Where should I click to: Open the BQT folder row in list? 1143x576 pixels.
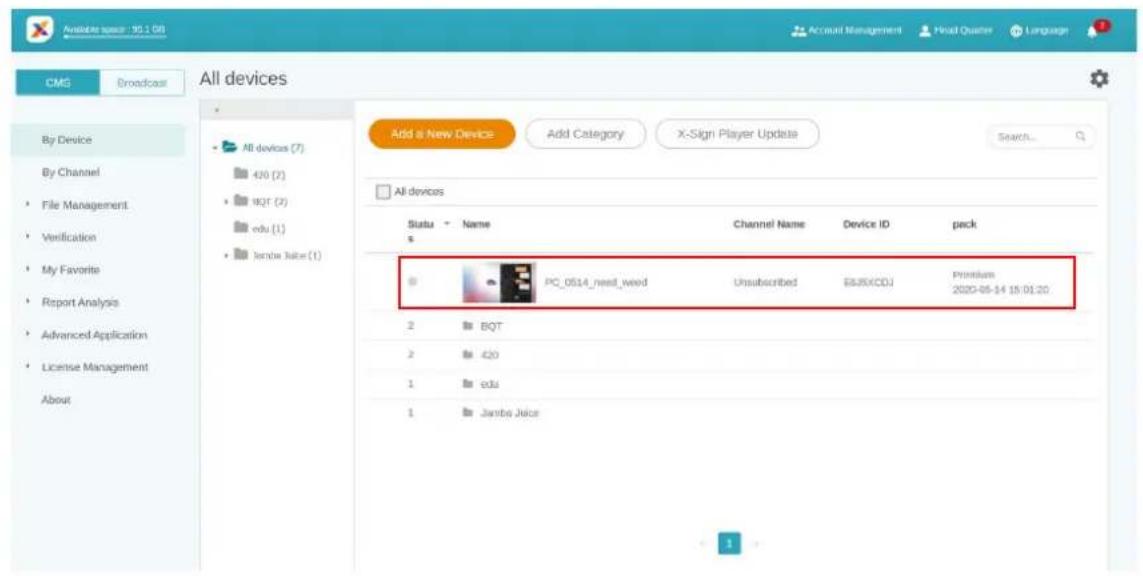click(x=732, y=327)
